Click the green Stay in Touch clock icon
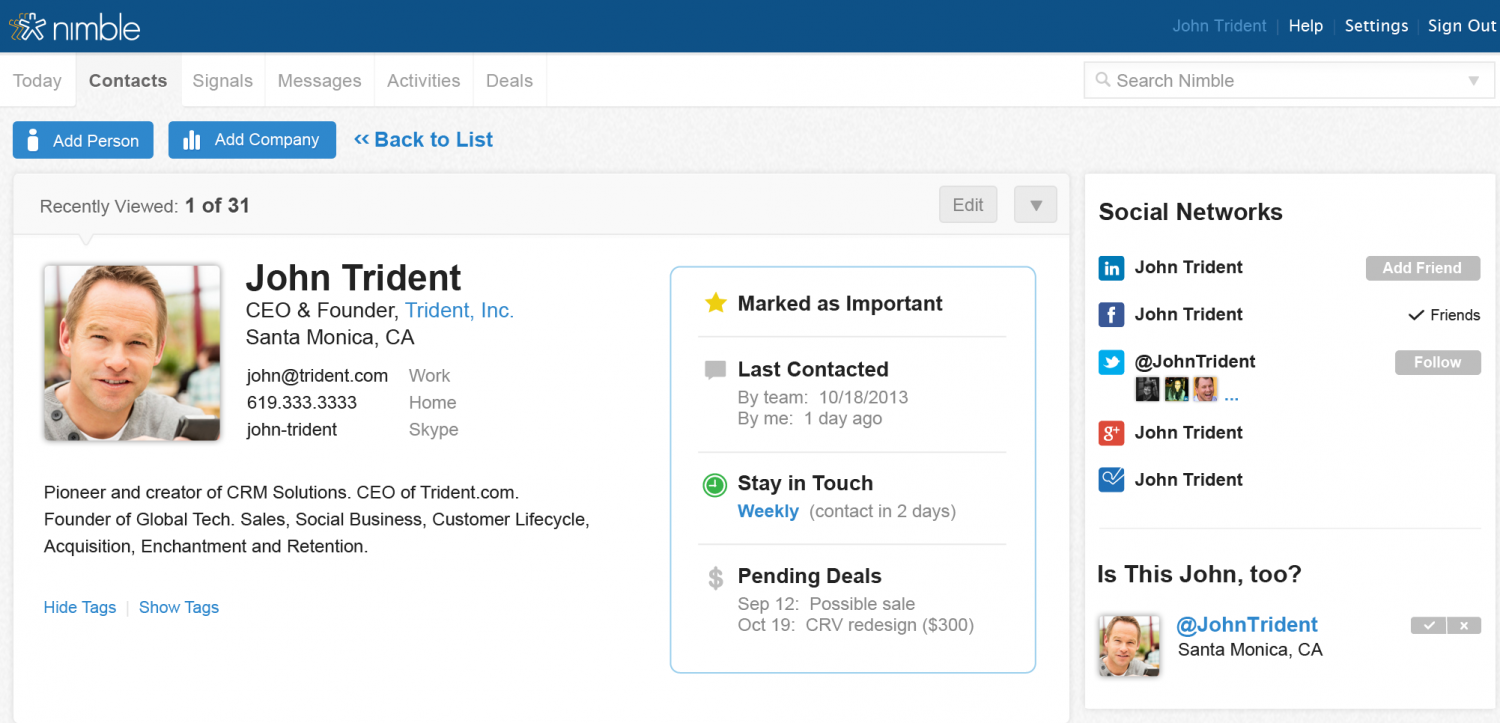Viewport: 1500px width, 723px height. 715,485
